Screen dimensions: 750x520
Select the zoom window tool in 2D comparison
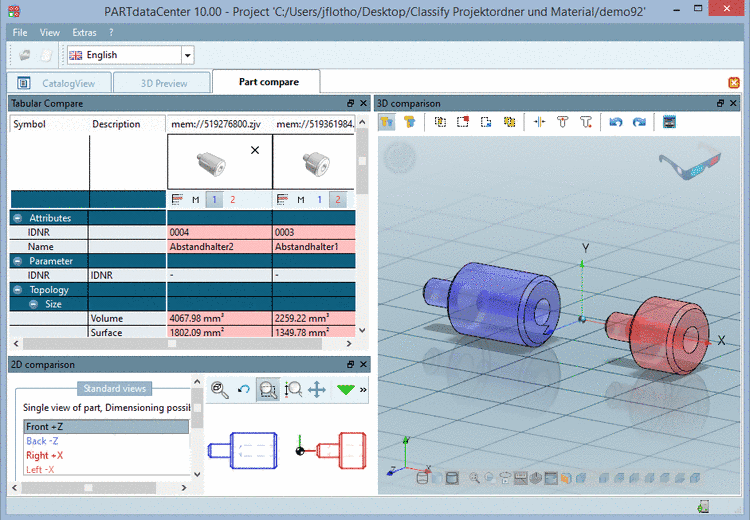[x=267, y=390]
